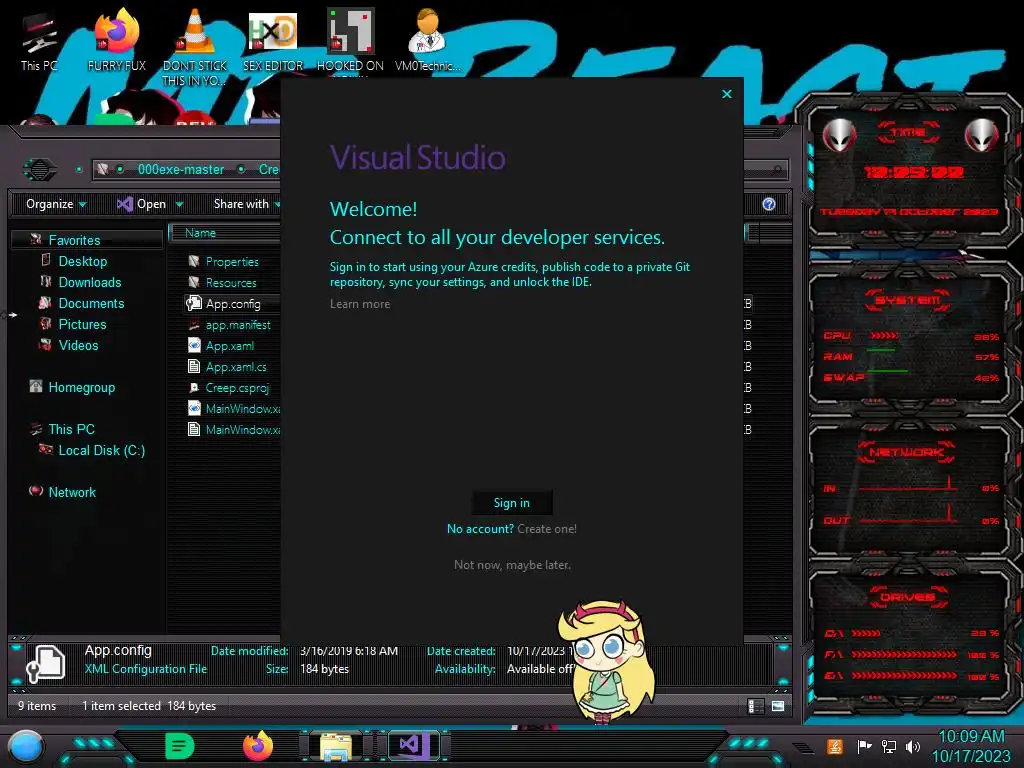Open the volume speaker tray icon
This screenshot has width=1024, height=768.
click(913, 746)
